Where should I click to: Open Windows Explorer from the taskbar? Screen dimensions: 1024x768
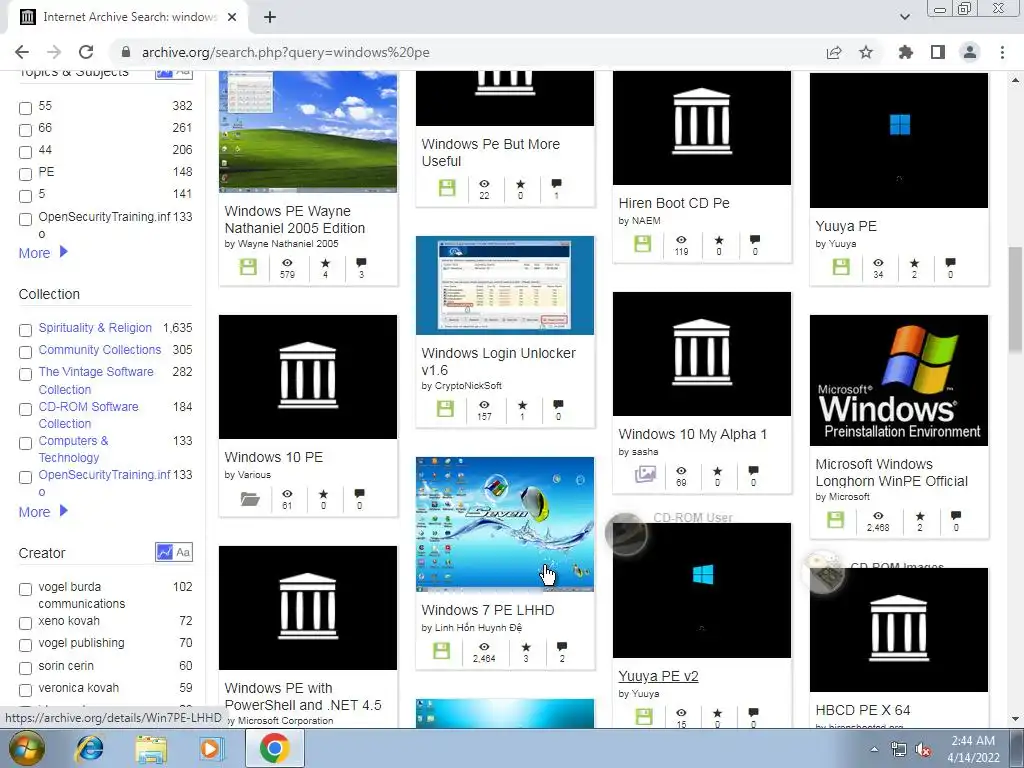[x=151, y=749]
